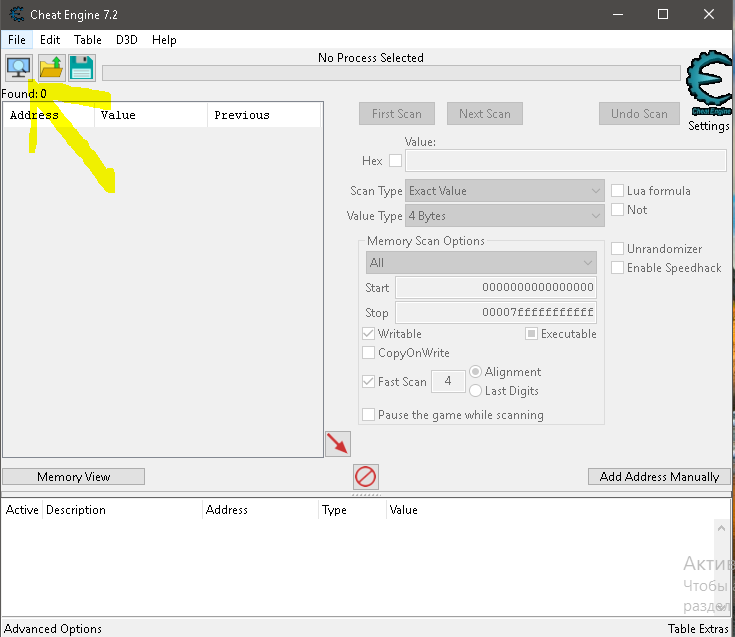Screen dimensions: 735x637
Task: Click the Value input field
Action: click(x=566, y=161)
